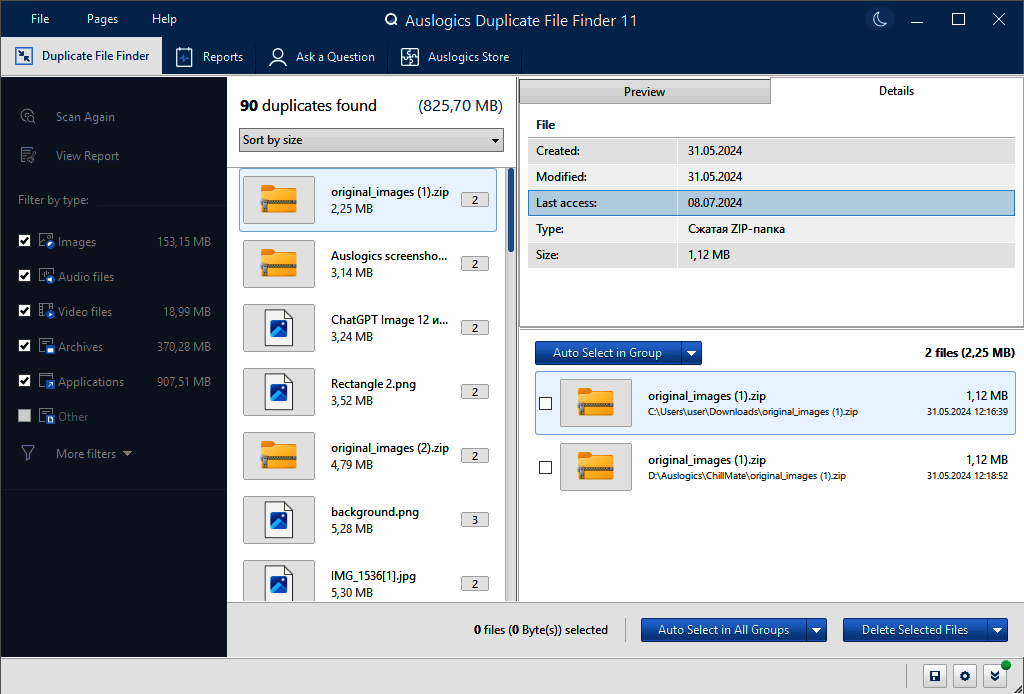Uncheck the Images filter checkbox

(25, 242)
